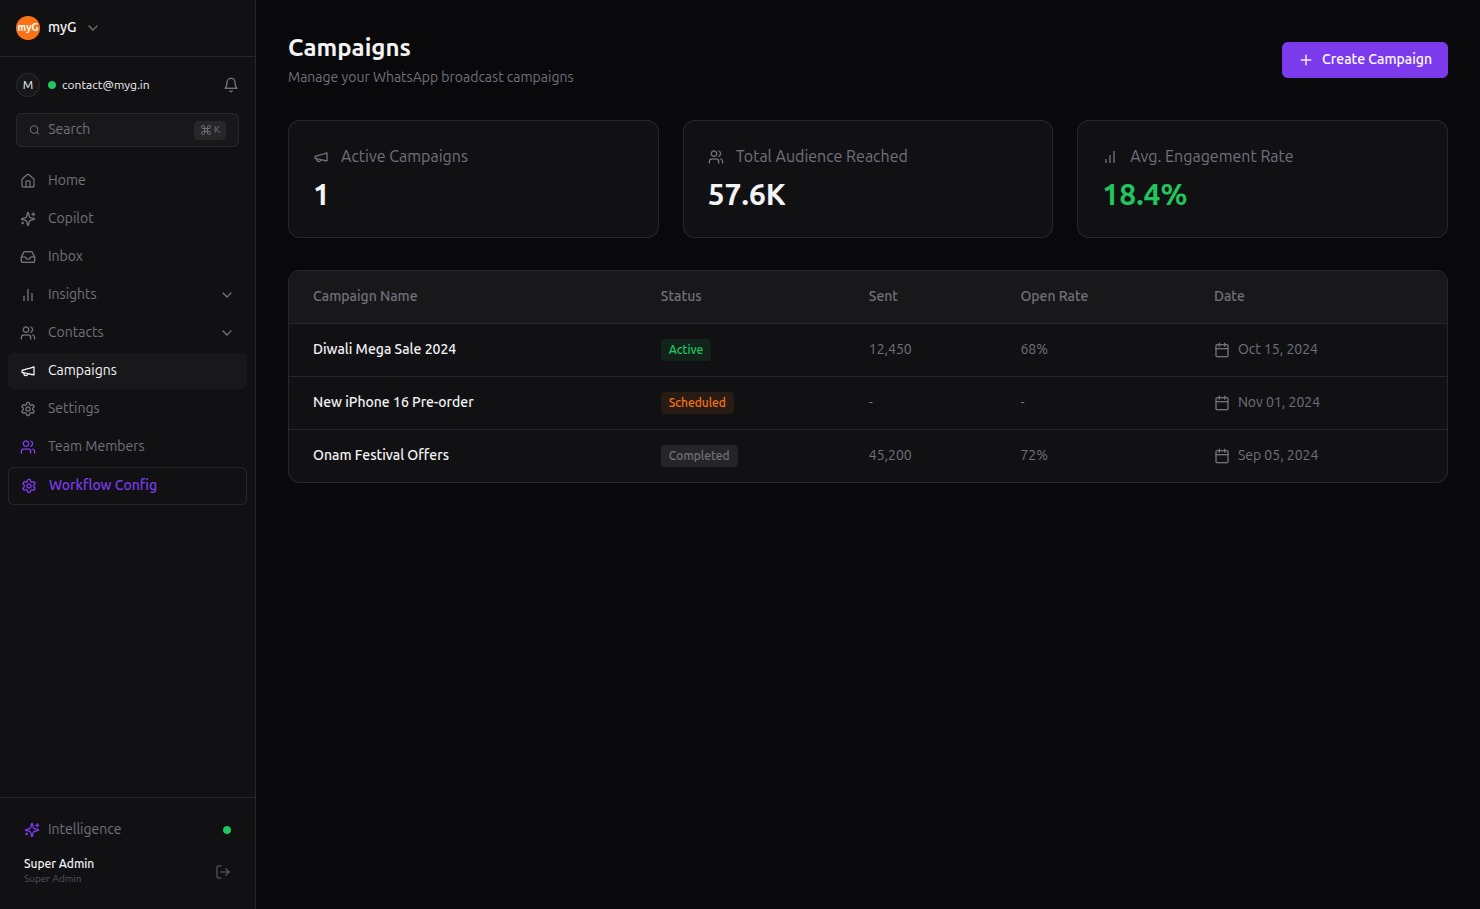
Task: Click the chart icon on Engagement Rate card
Action: click(1110, 157)
